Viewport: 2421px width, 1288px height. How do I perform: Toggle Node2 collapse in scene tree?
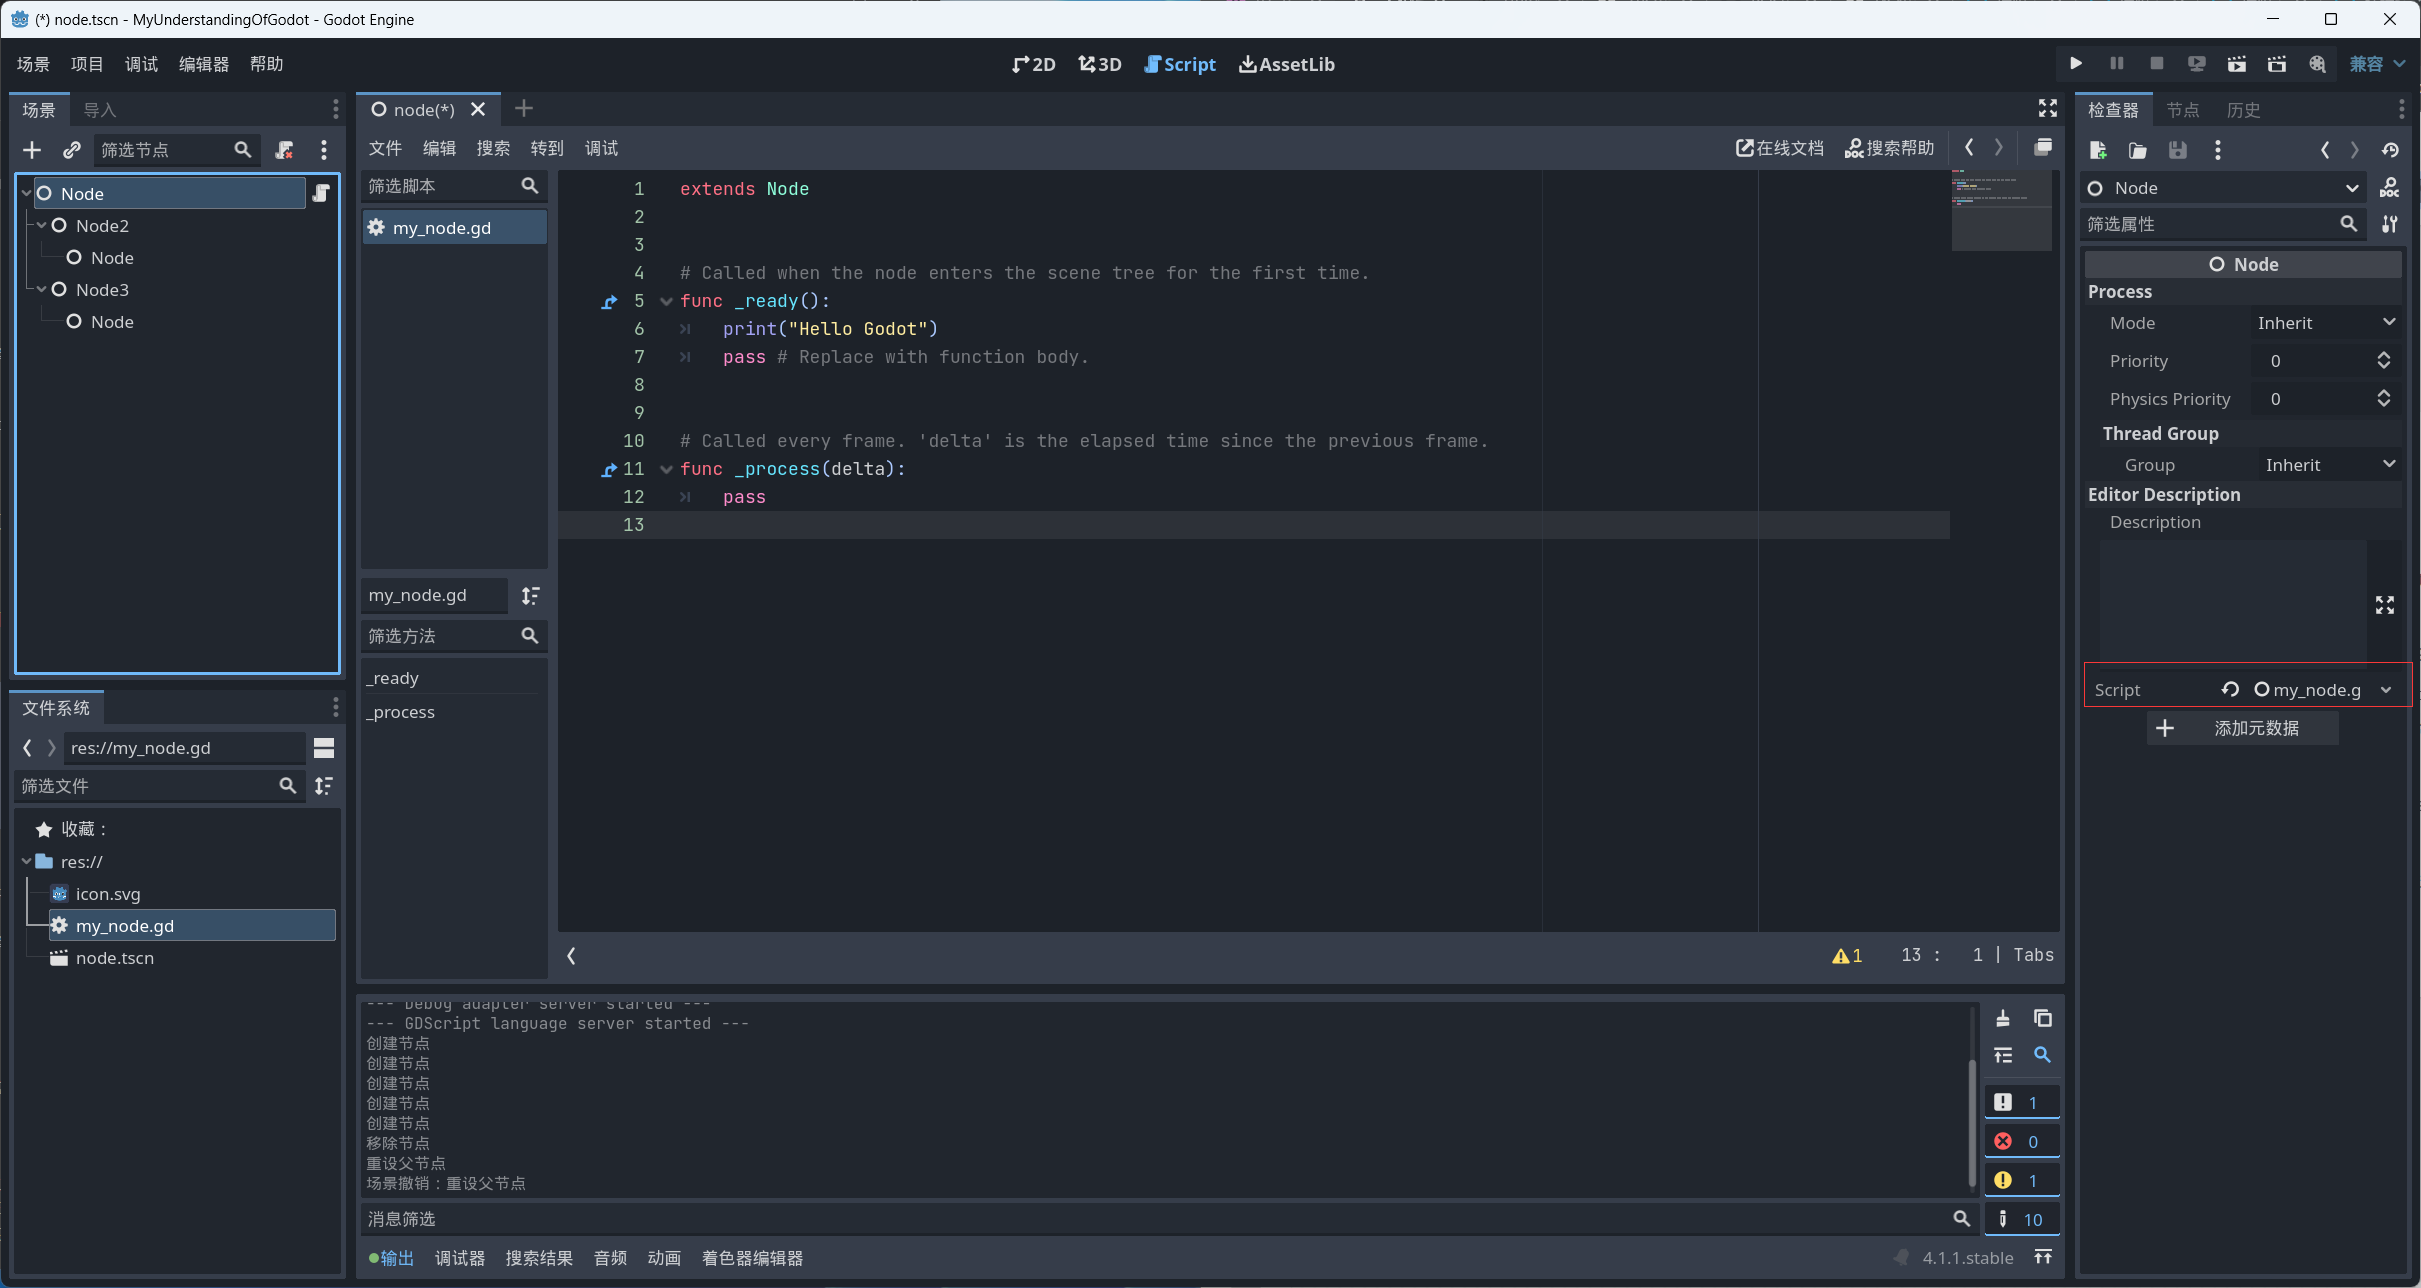point(42,224)
